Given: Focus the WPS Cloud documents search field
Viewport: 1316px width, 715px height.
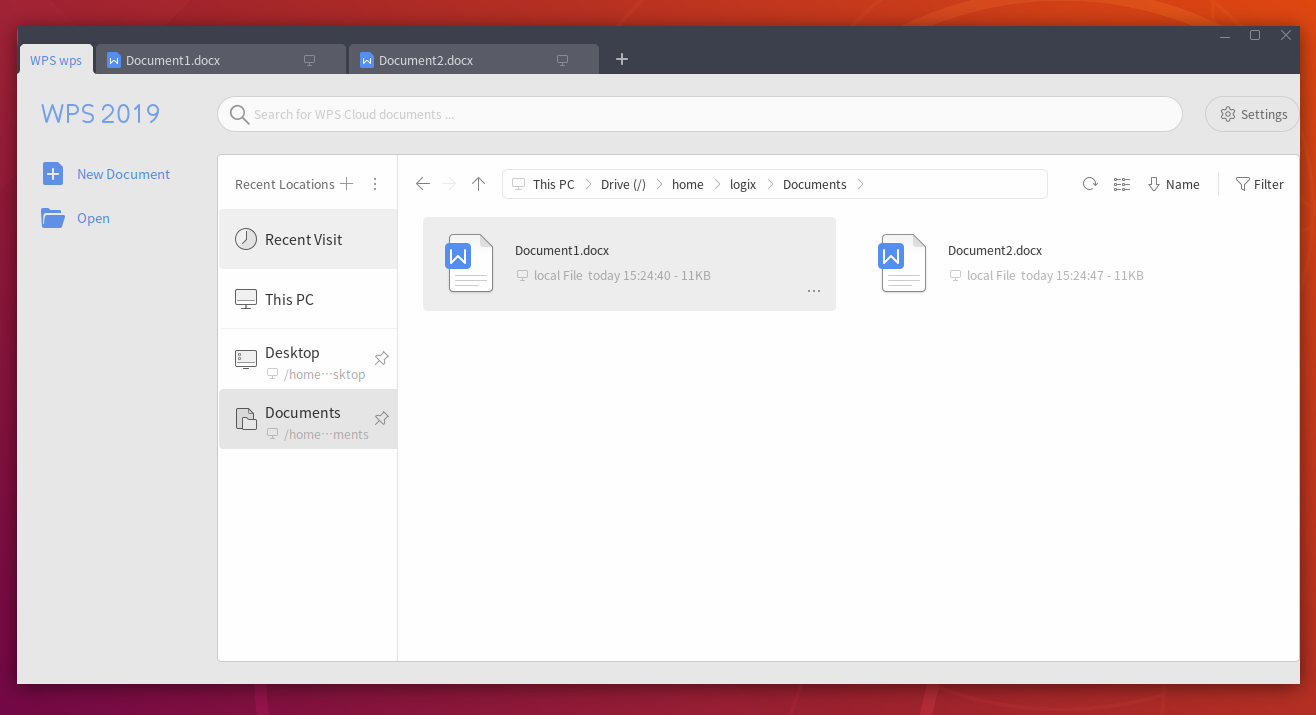Looking at the screenshot, I should 700,114.
